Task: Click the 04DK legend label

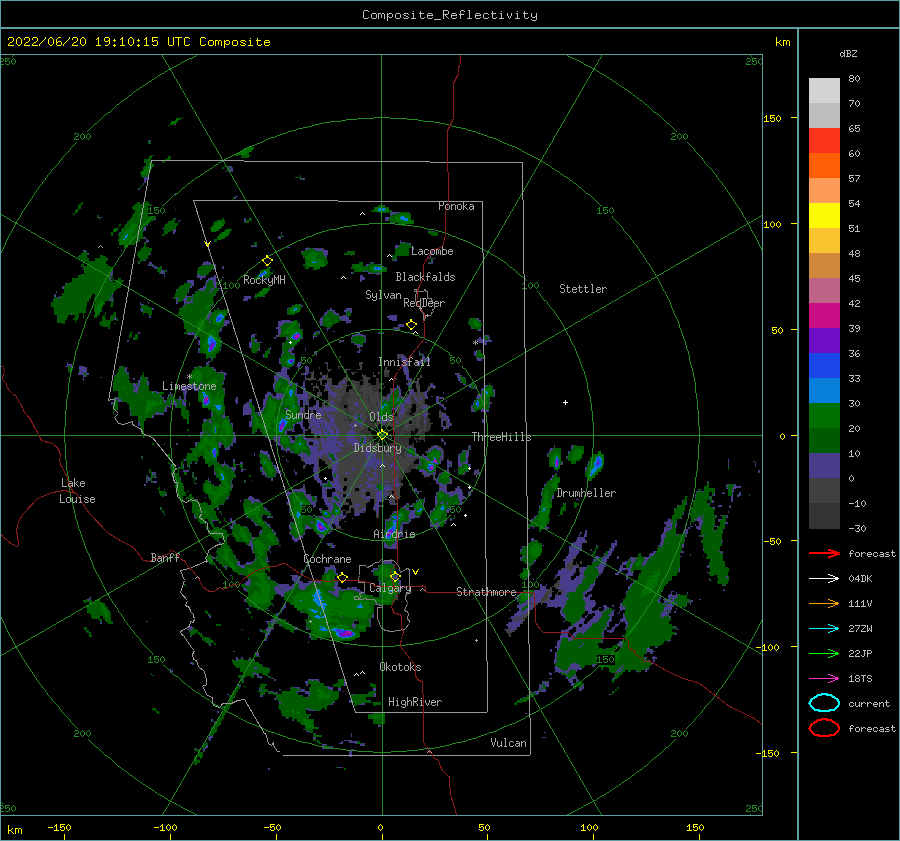Action: click(860, 579)
